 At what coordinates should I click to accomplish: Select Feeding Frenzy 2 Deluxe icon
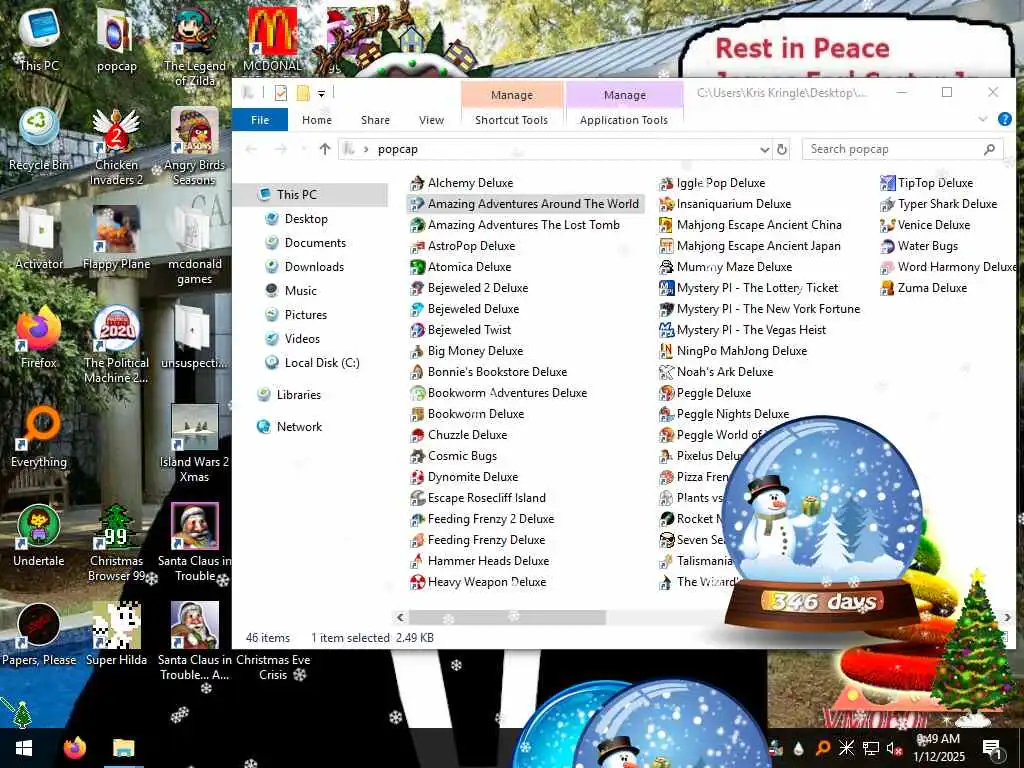(417, 519)
